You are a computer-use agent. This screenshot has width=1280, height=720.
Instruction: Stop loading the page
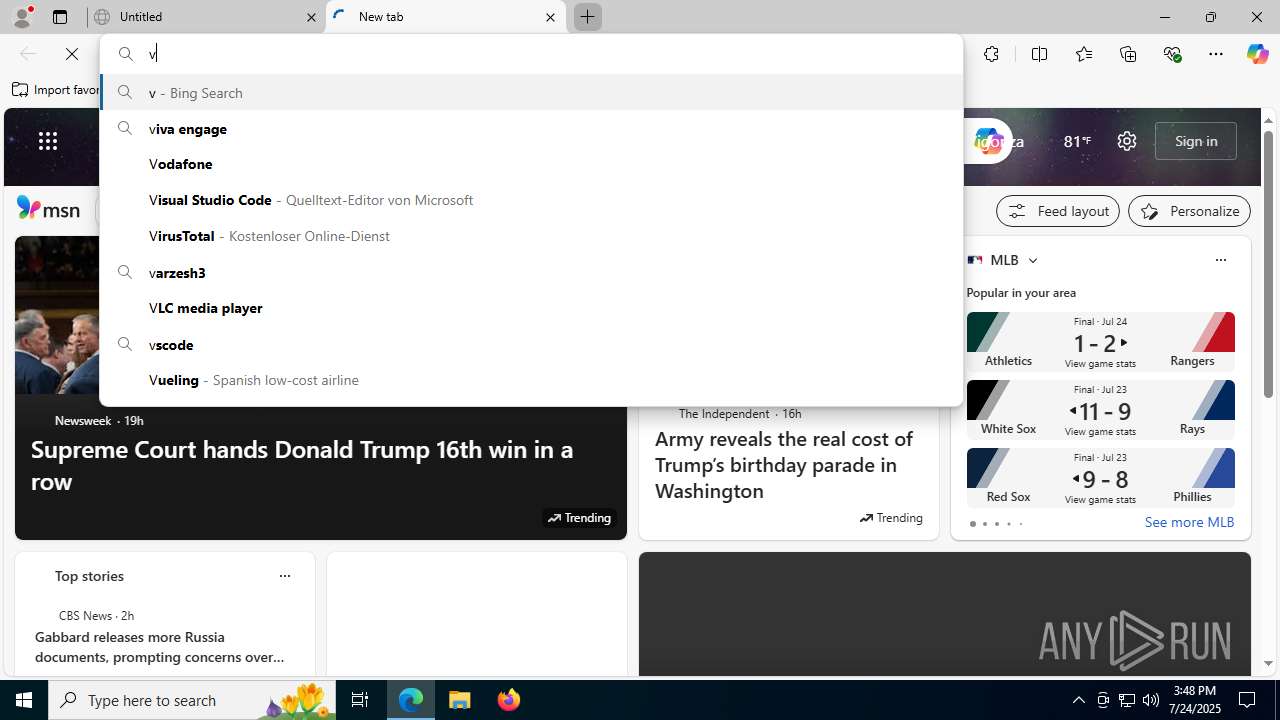pos(72,54)
